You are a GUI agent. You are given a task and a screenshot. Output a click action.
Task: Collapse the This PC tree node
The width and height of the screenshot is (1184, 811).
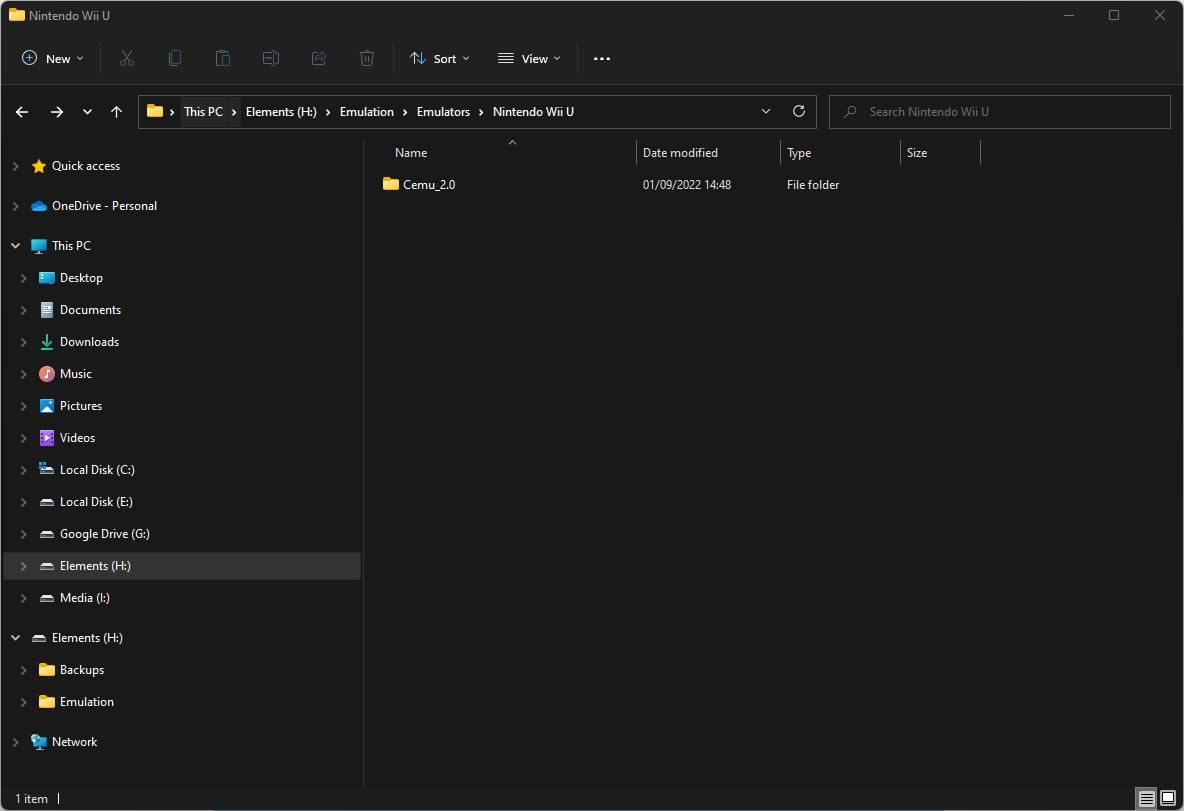click(15, 246)
